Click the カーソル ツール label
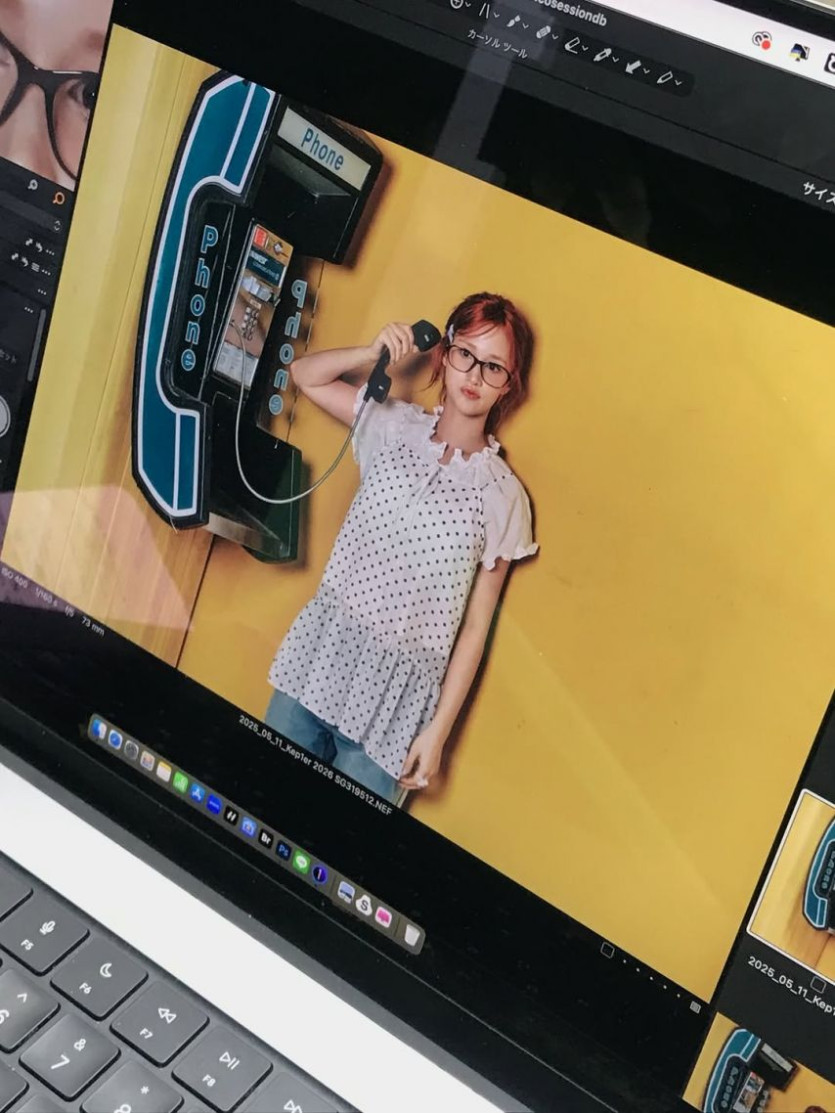 click(x=497, y=44)
